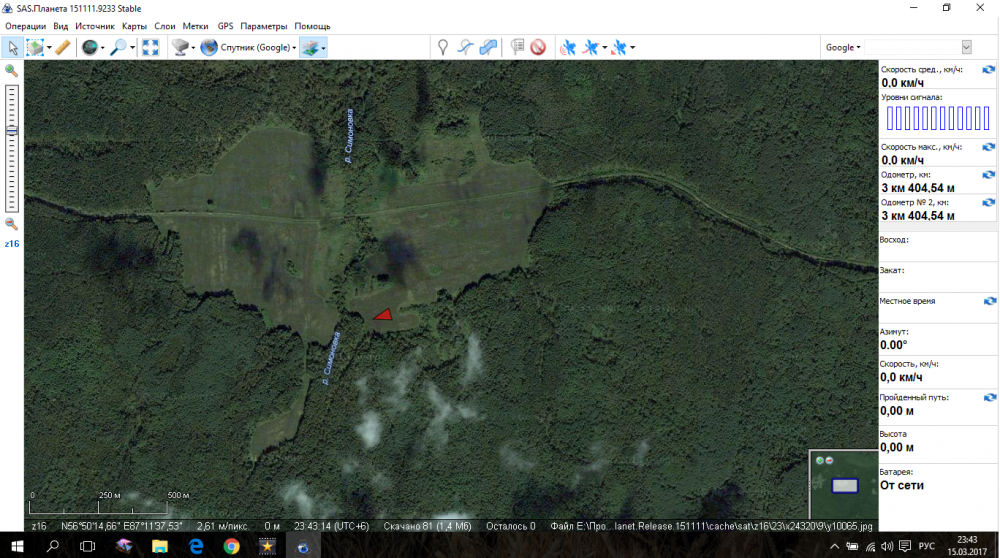Toggle the GPS receiver connection button
The image size is (1000, 558).
point(568,47)
